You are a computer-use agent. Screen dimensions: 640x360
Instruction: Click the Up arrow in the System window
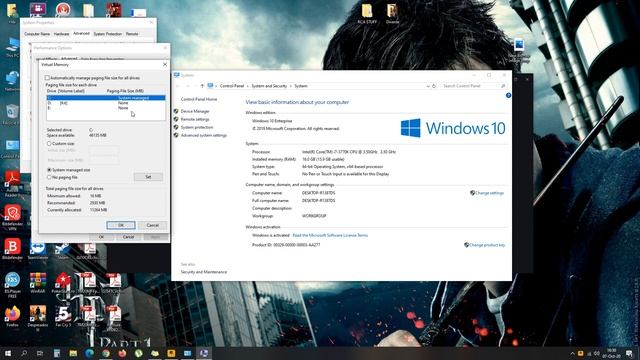202,86
